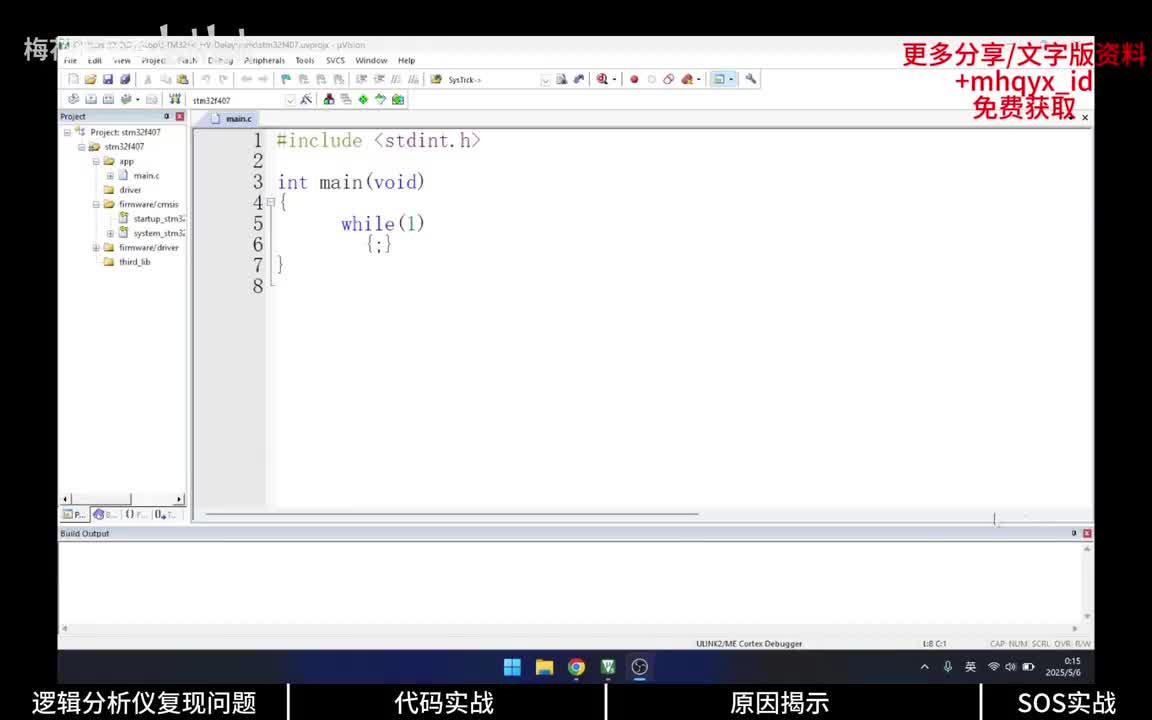This screenshot has height=720, width=1152.
Task: Collapse the main function code fold marker
Action: [271, 202]
